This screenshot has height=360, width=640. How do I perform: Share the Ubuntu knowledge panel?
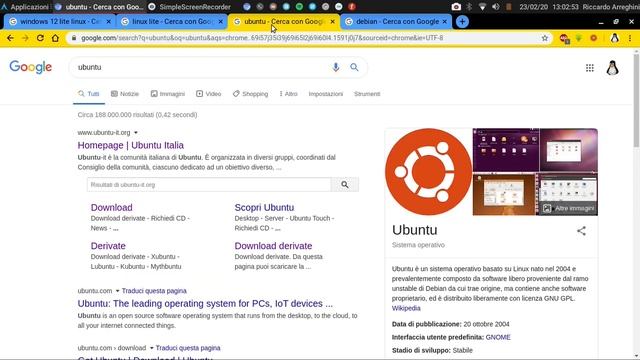pyautogui.click(x=581, y=231)
